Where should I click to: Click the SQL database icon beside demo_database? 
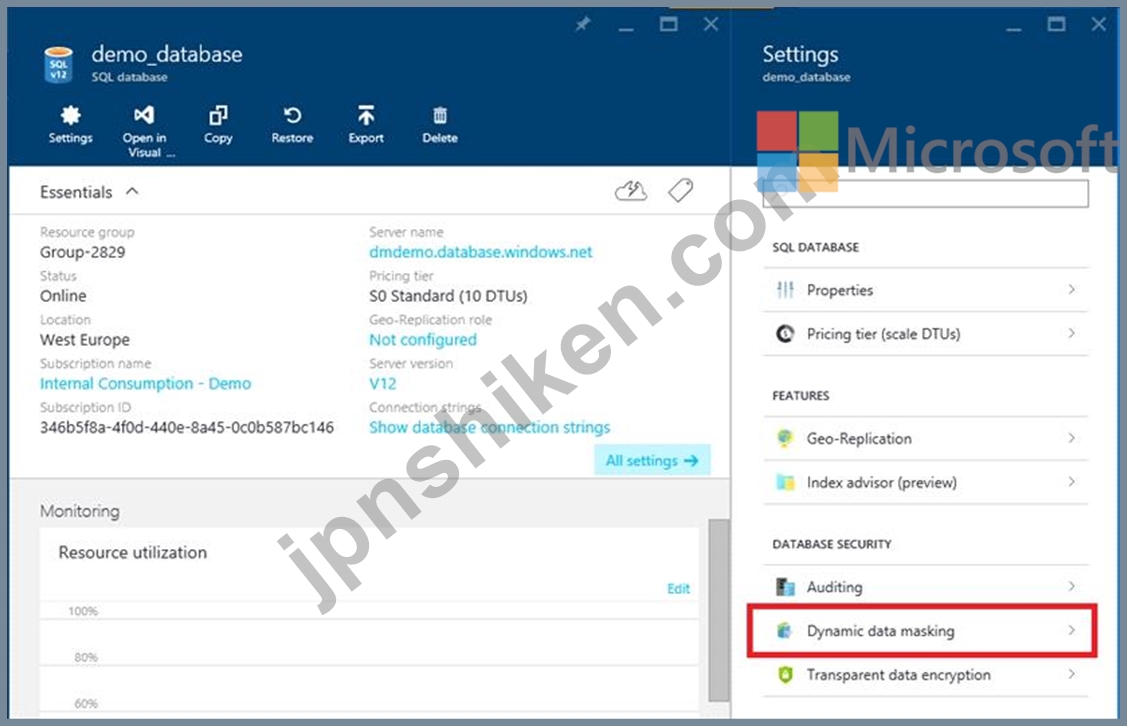point(58,65)
